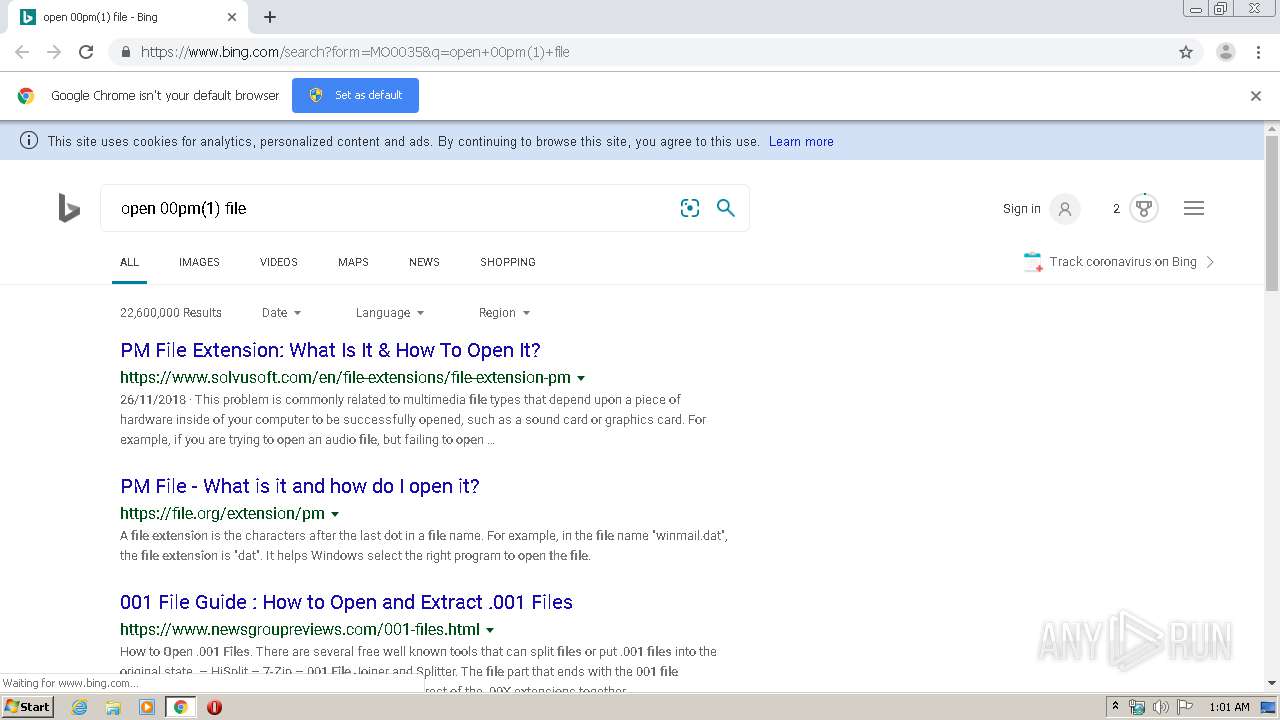Open PM File Extension result link
Viewport: 1280px width, 720px height.
[330, 350]
